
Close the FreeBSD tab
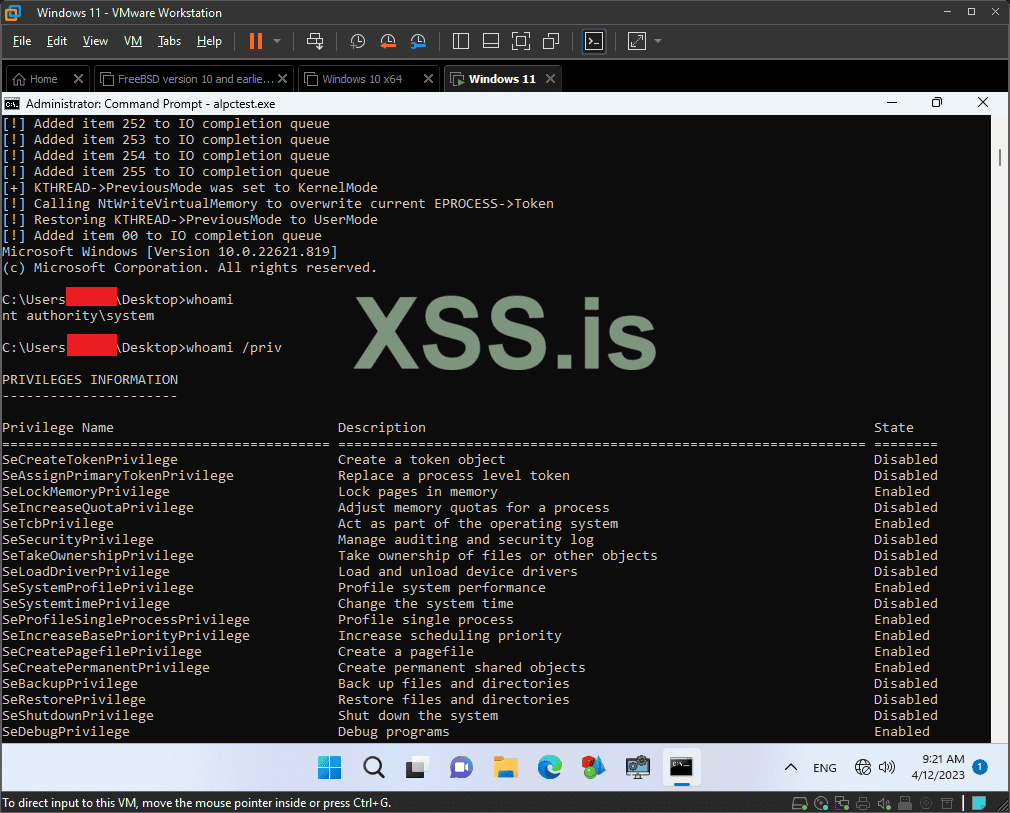click(x=282, y=79)
